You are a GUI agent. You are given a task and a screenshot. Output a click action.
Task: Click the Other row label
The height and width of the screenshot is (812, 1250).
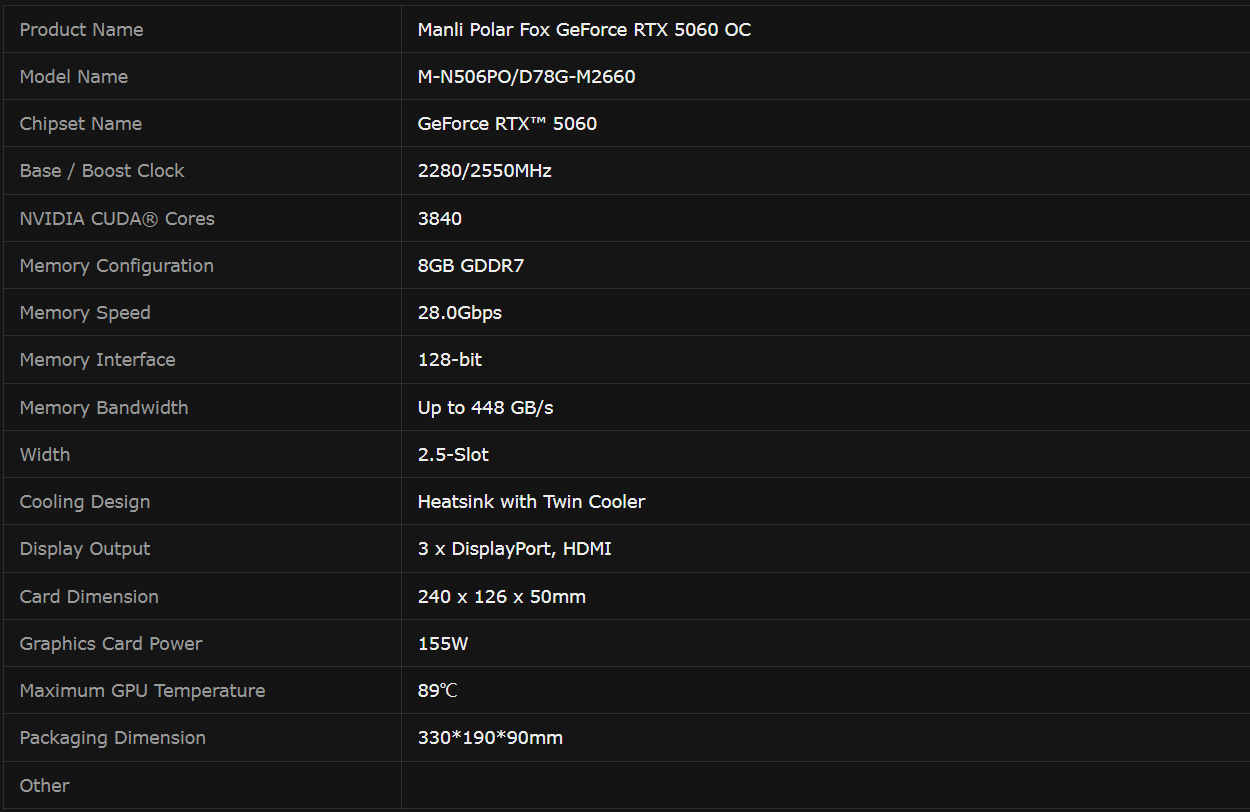pos(45,786)
